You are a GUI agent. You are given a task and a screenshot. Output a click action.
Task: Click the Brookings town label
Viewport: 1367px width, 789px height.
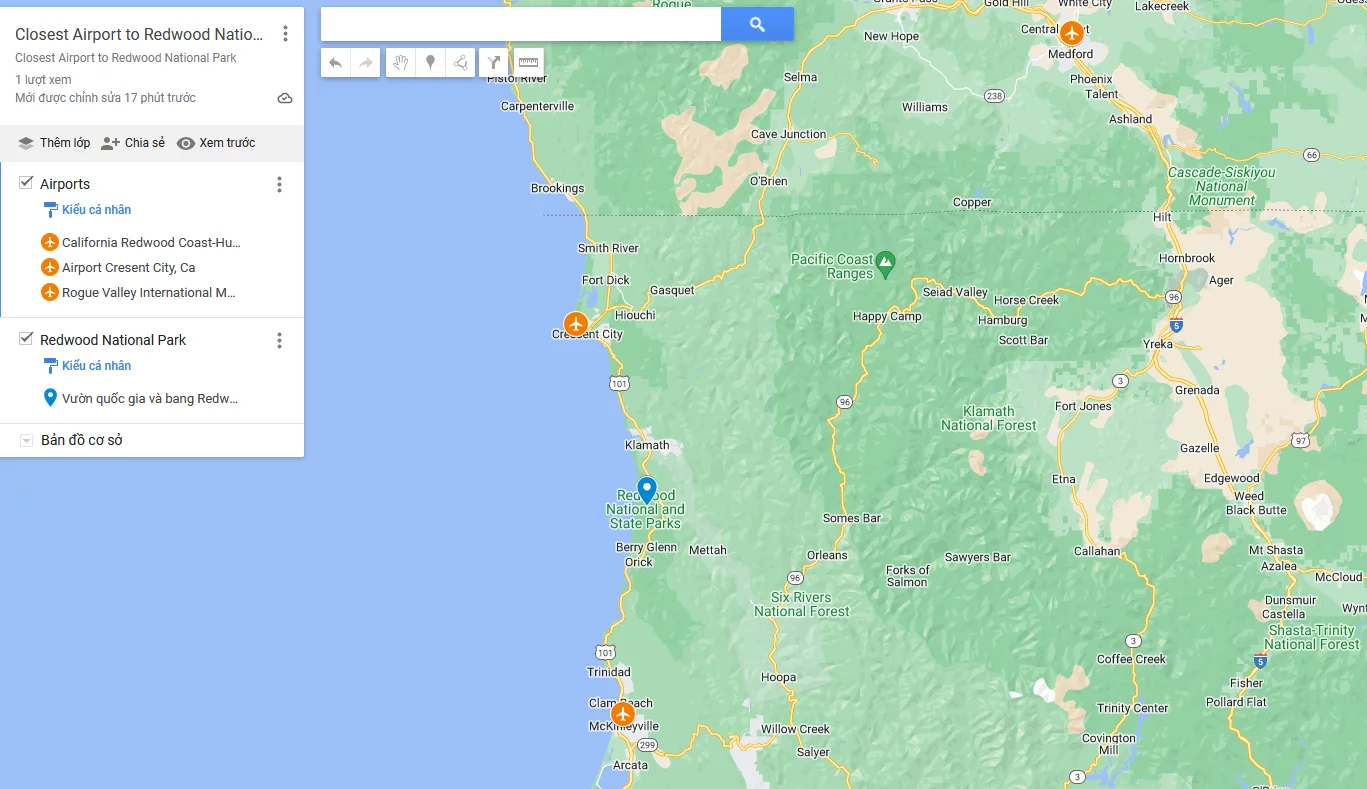point(558,188)
